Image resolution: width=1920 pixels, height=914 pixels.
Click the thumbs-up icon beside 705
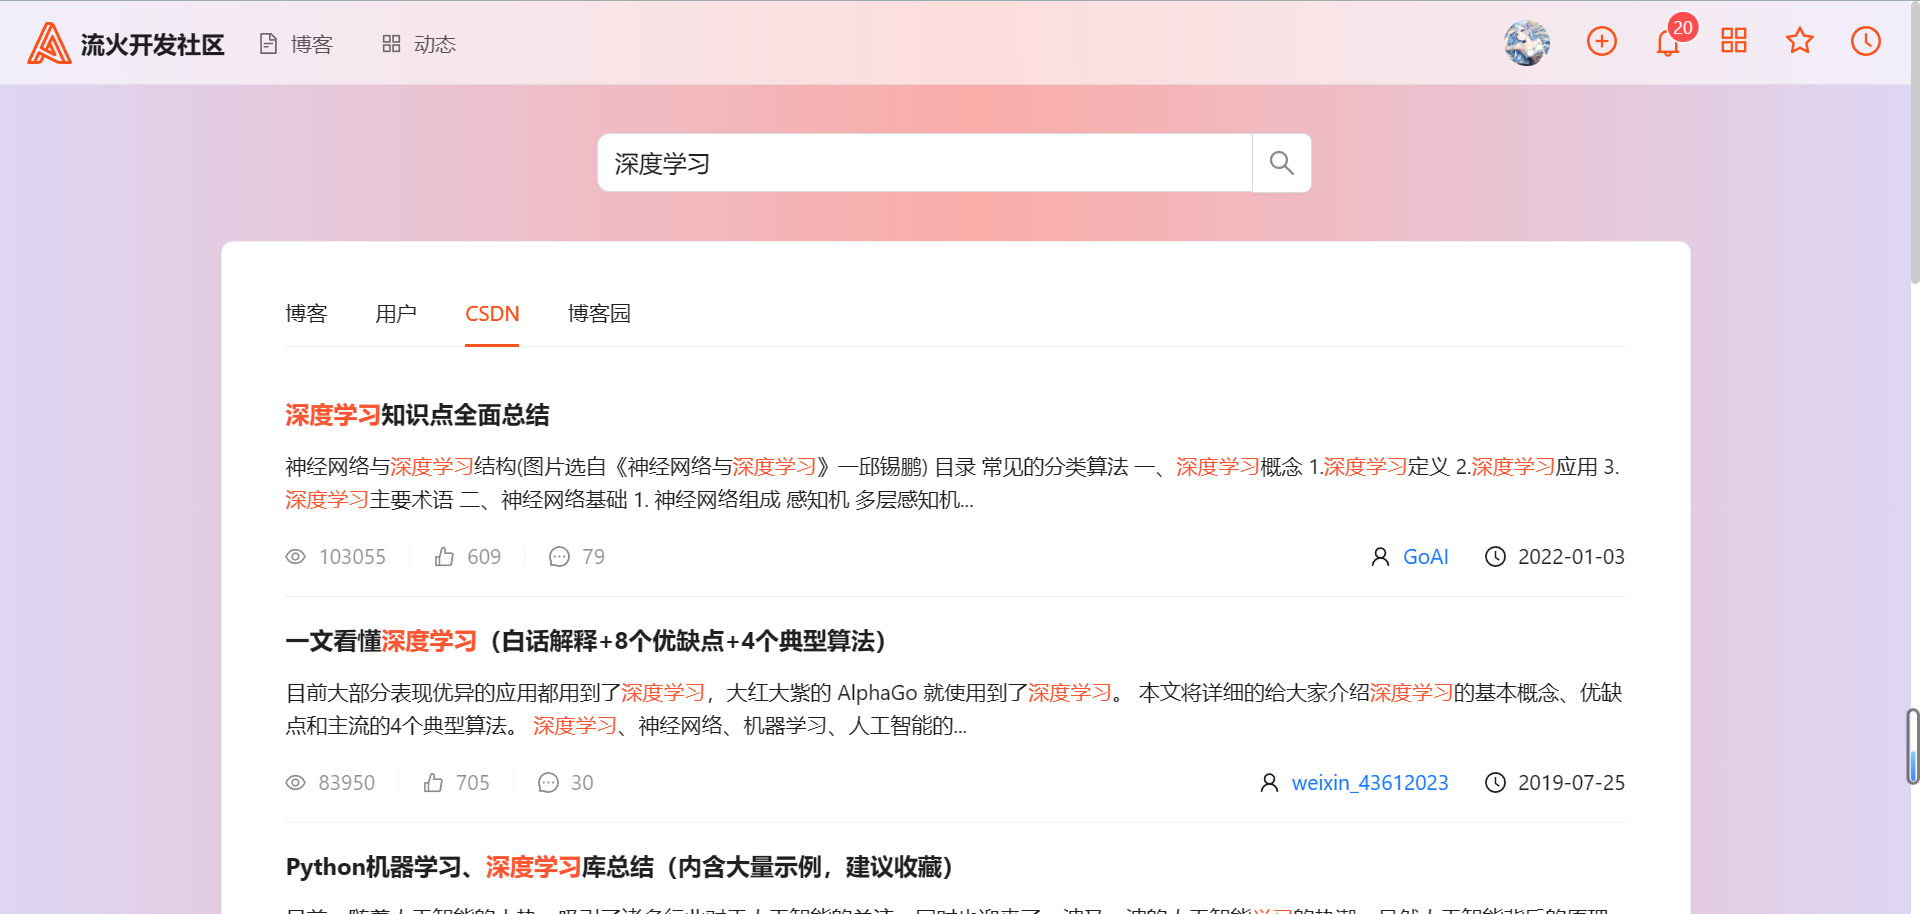pos(433,783)
